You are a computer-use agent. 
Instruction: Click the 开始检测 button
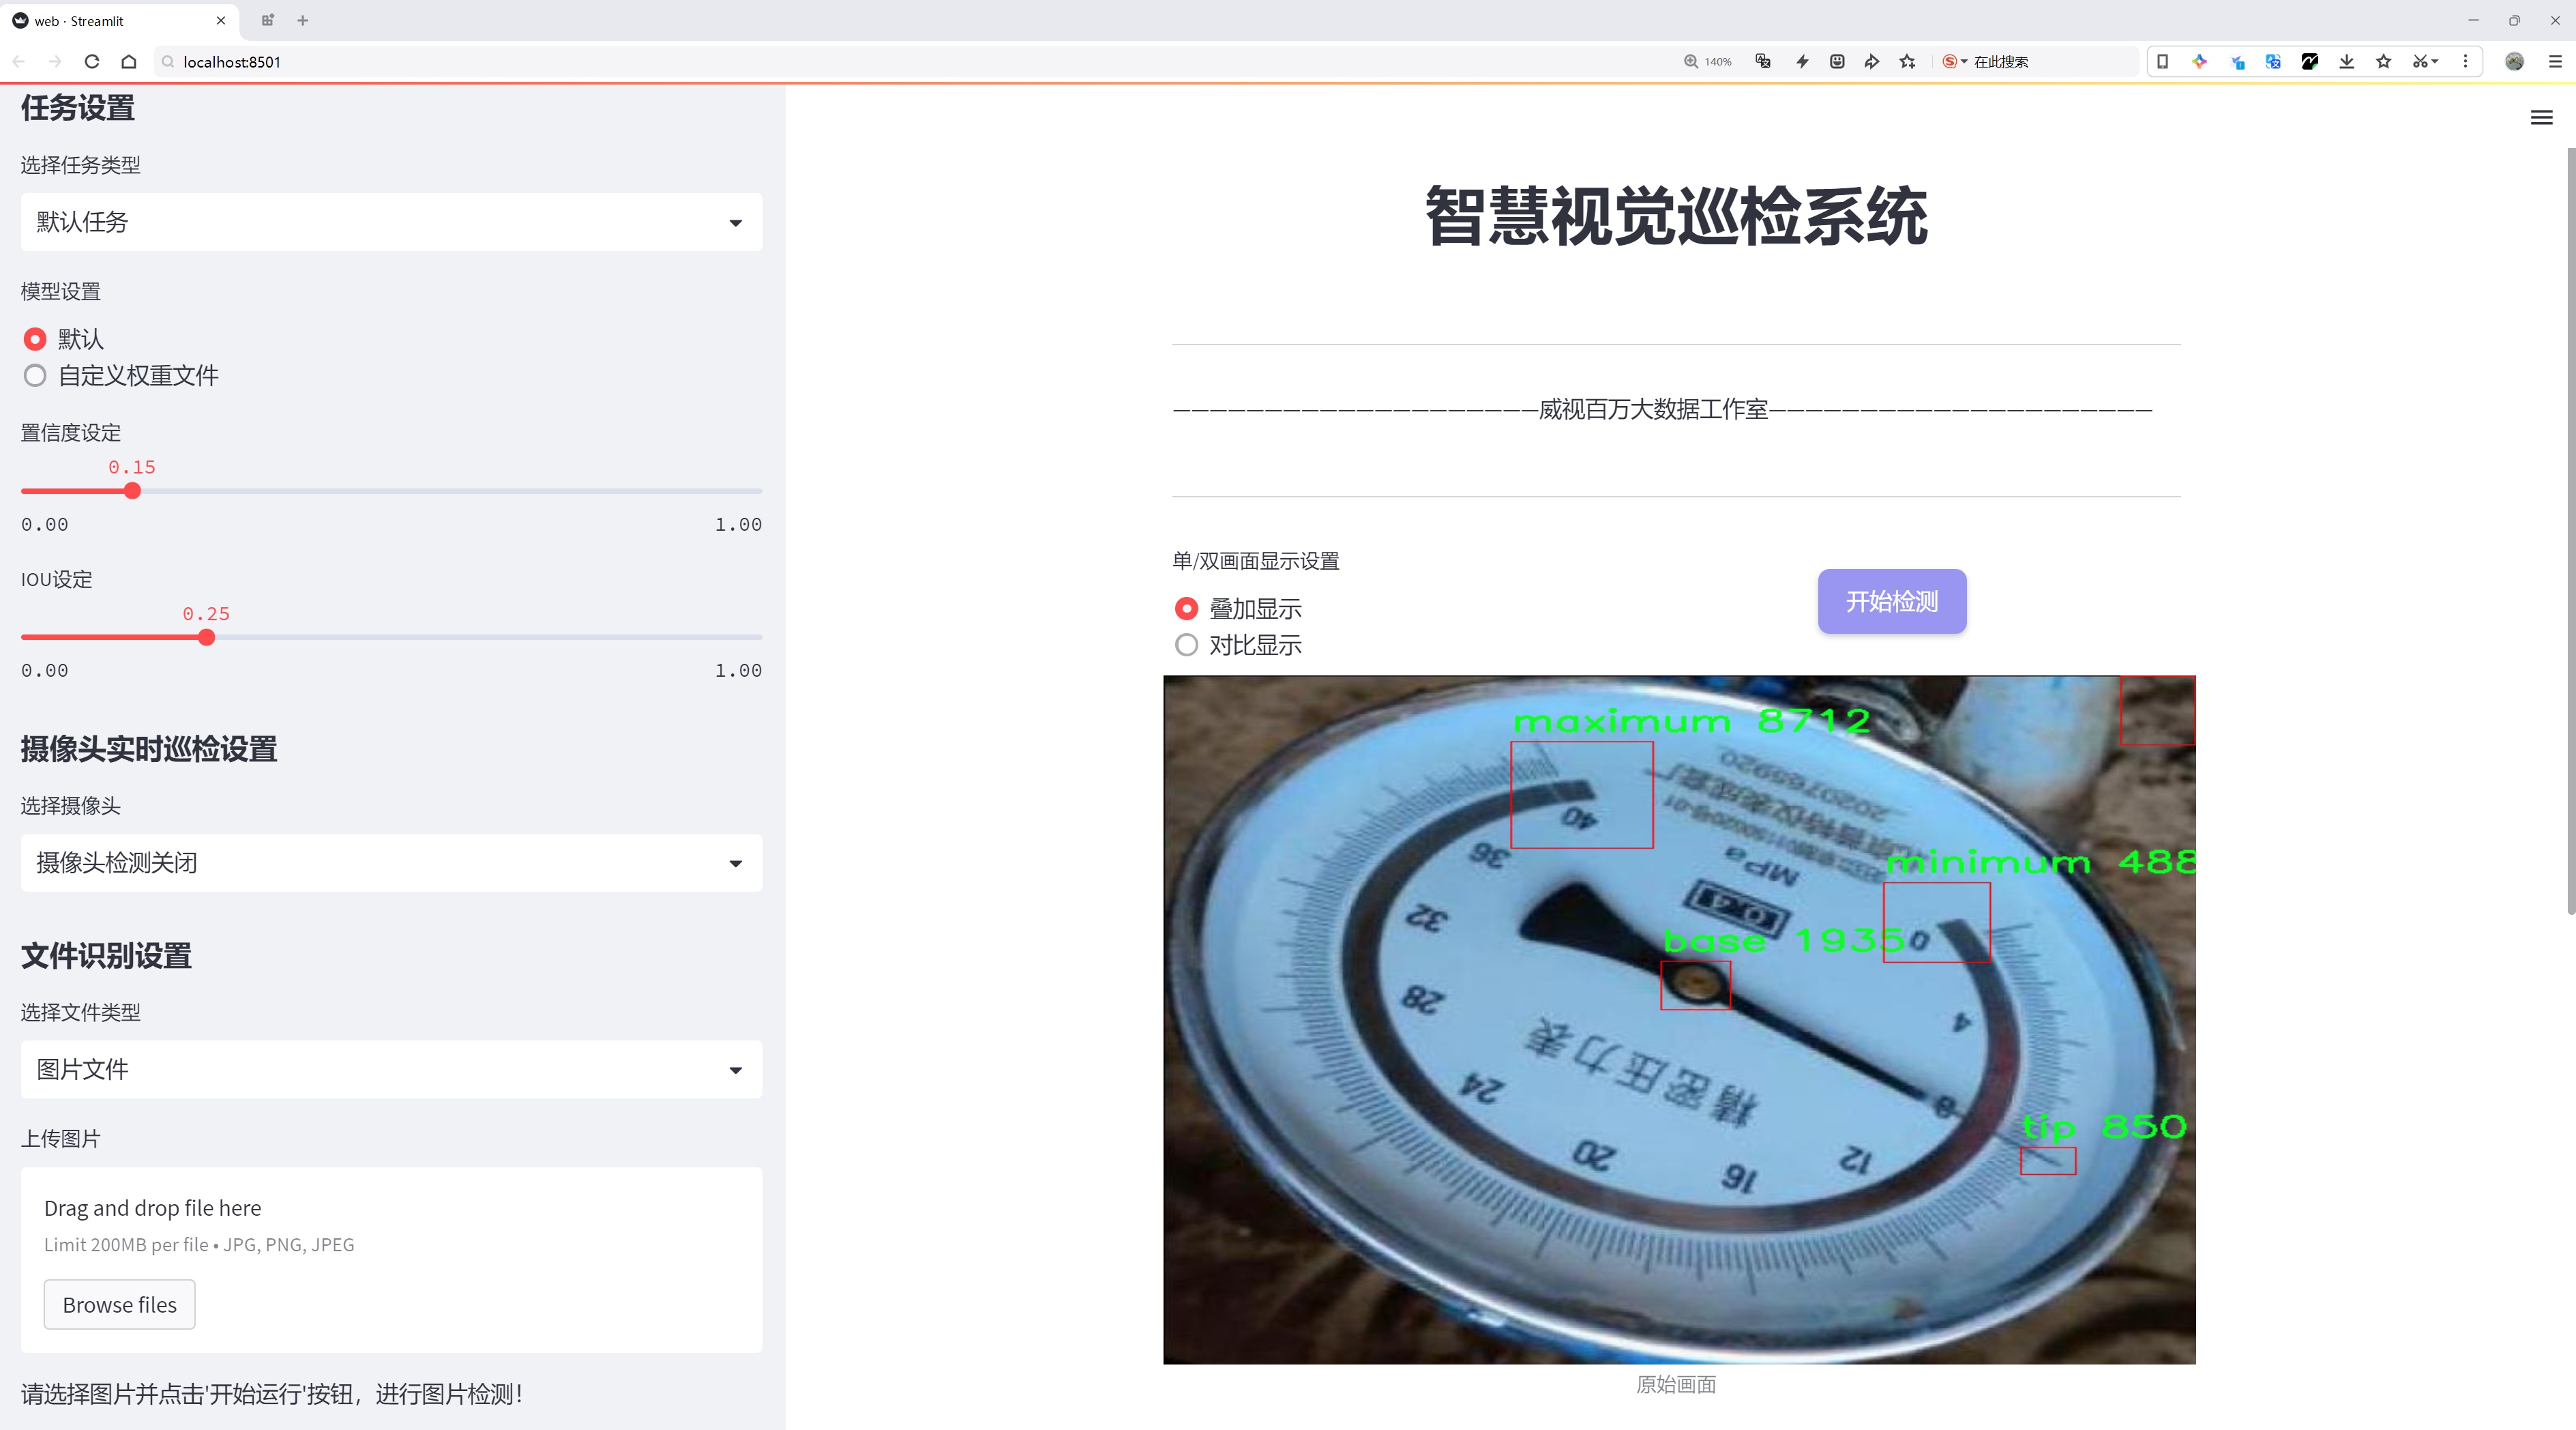(x=1891, y=601)
